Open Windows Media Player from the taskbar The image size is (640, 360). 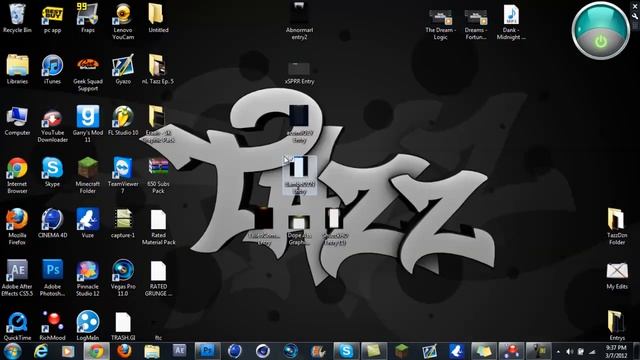(x=68, y=351)
